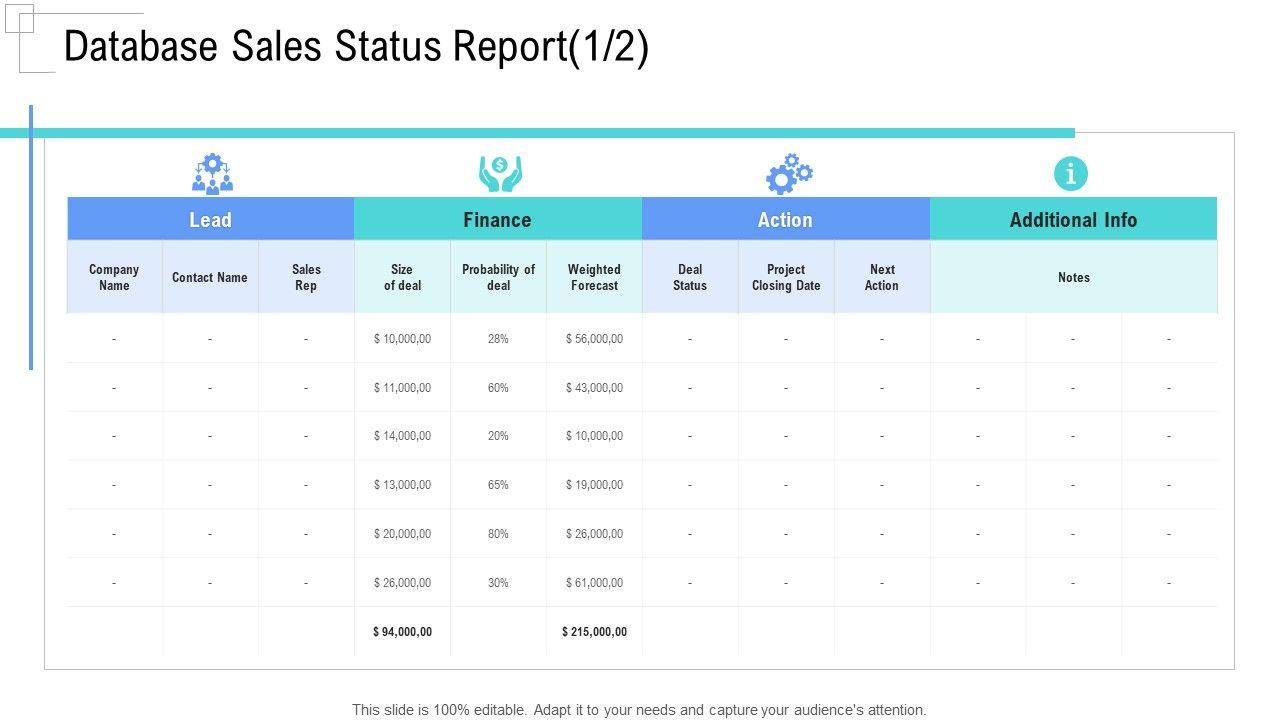Viewport: 1280px width, 720px height.
Task: Click the Company Name column header
Action: coord(114,277)
